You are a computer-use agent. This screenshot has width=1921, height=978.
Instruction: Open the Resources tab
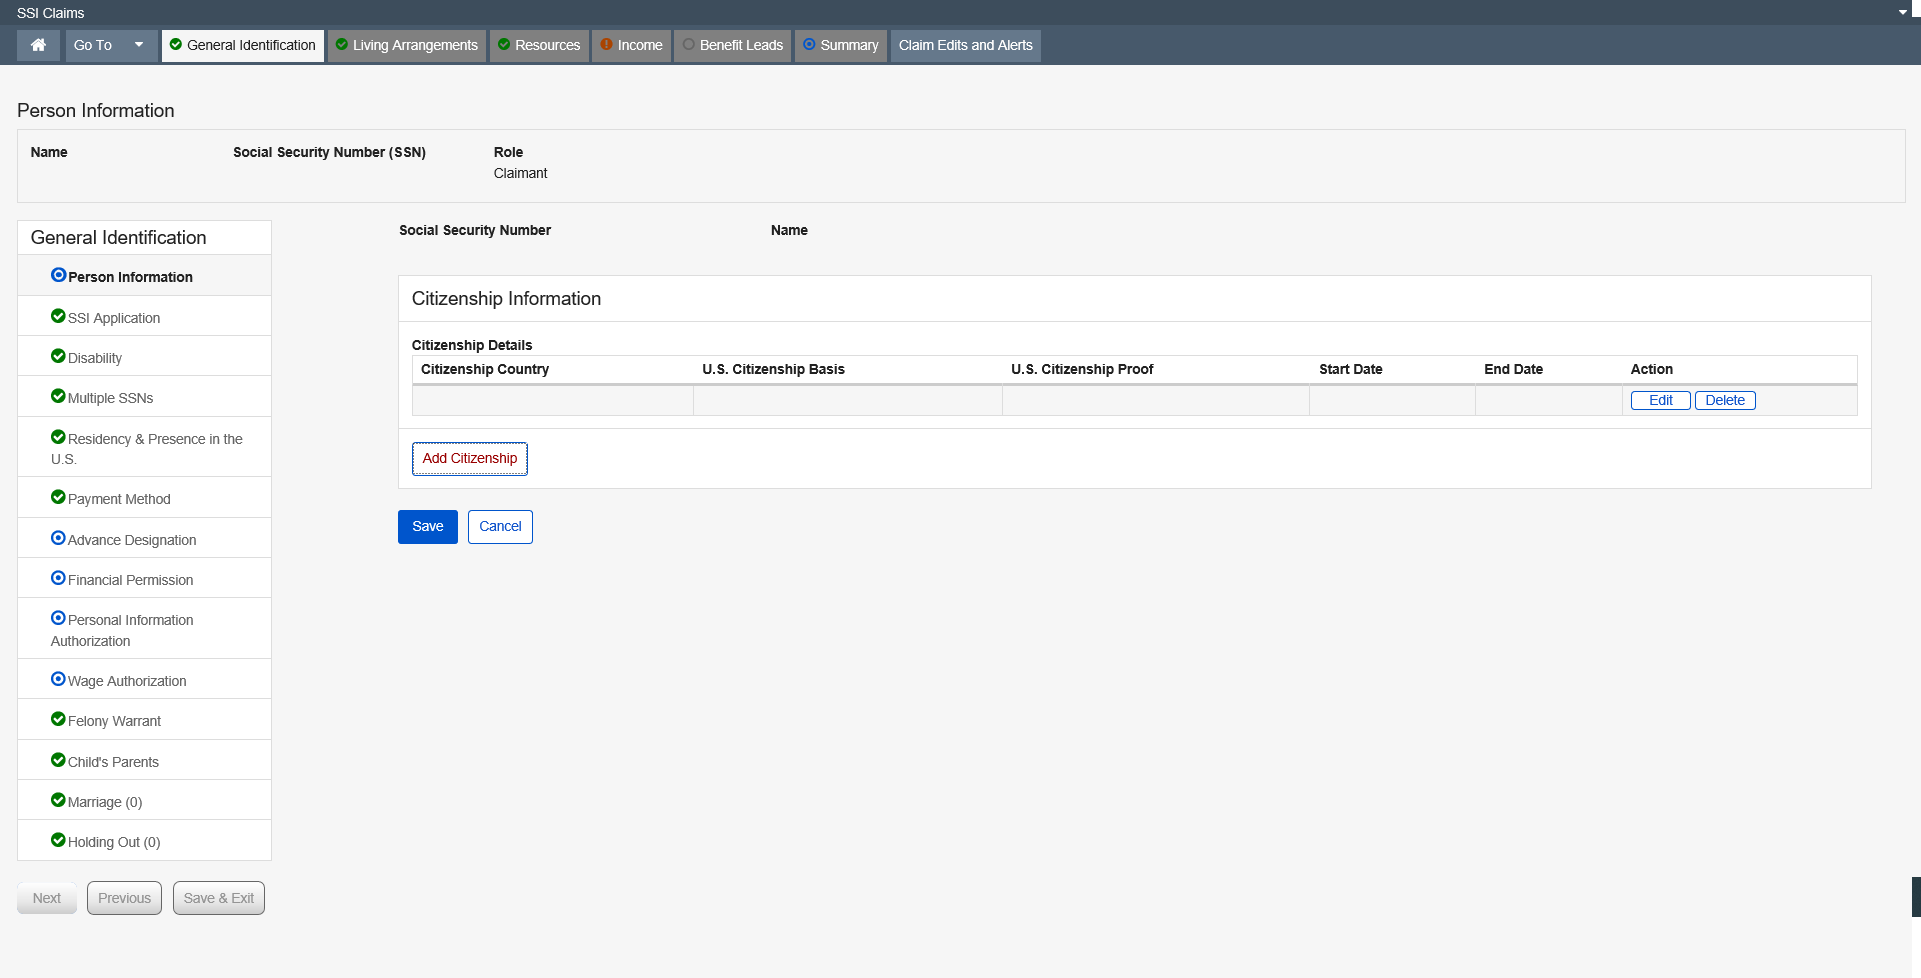539,45
